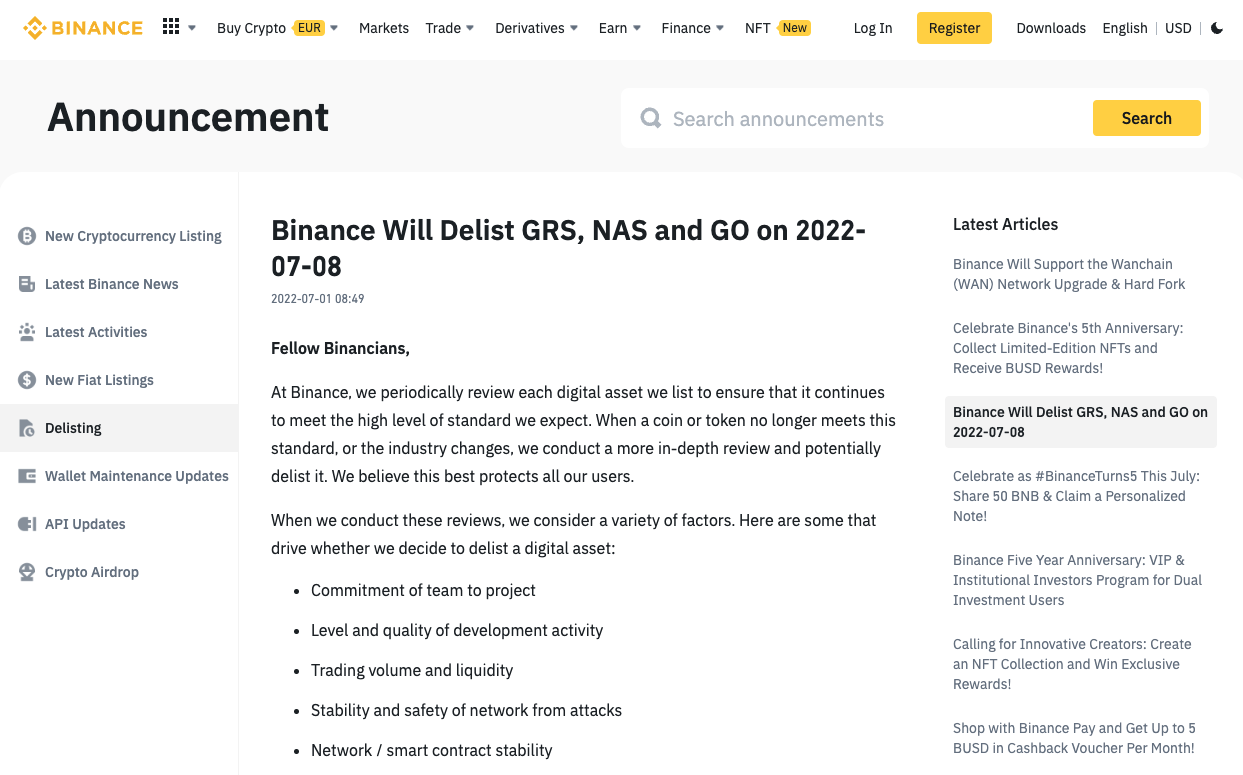
Task: Click the Delisting sidebar icon
Action: [27, 428]
